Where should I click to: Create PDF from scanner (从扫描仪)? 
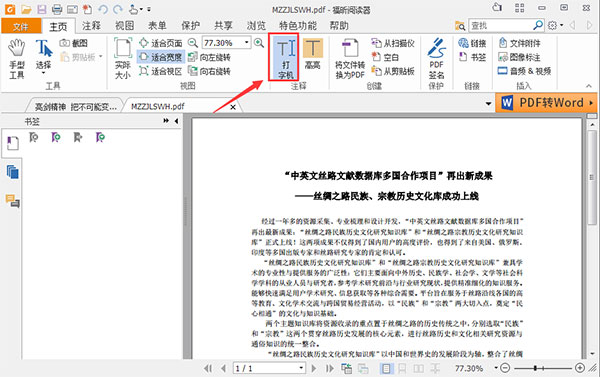[x=393, y=43]
